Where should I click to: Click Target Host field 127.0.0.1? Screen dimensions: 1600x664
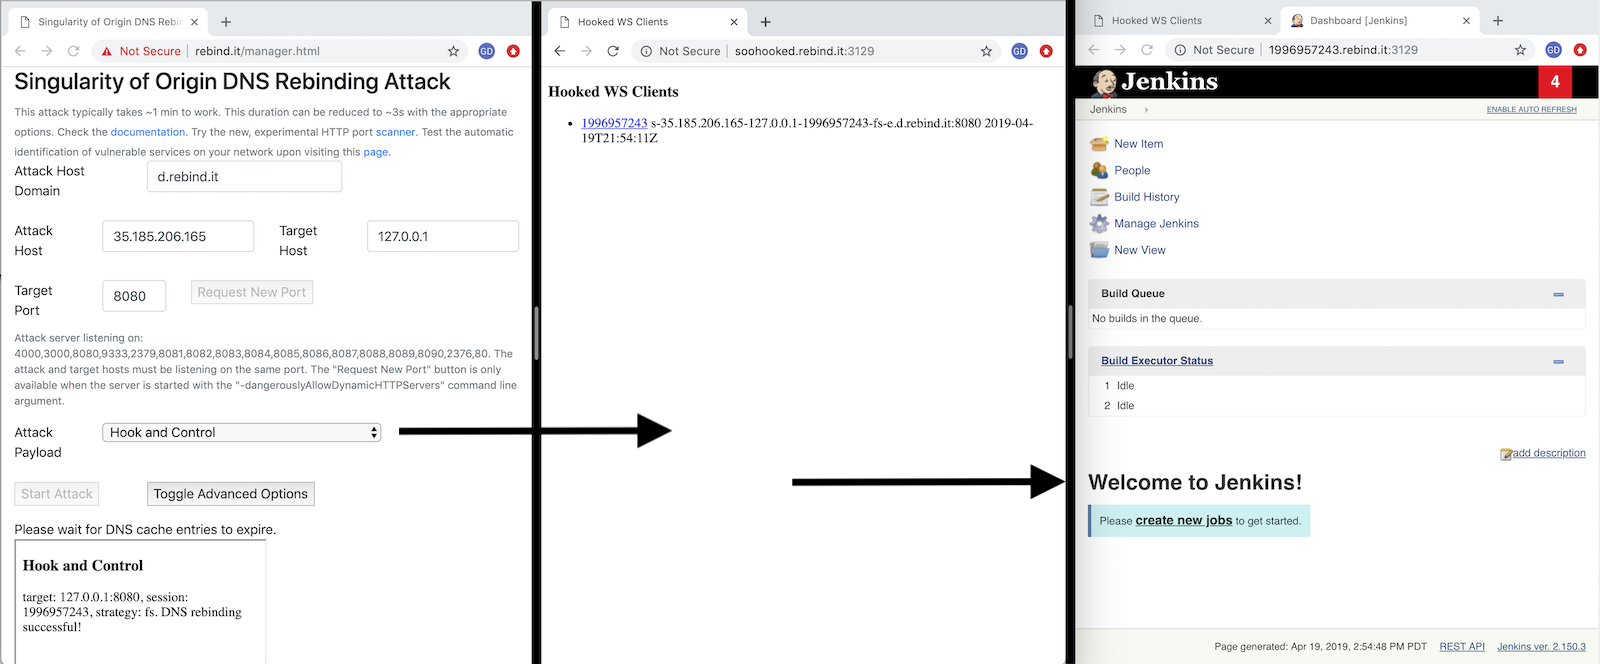[443, 237]
